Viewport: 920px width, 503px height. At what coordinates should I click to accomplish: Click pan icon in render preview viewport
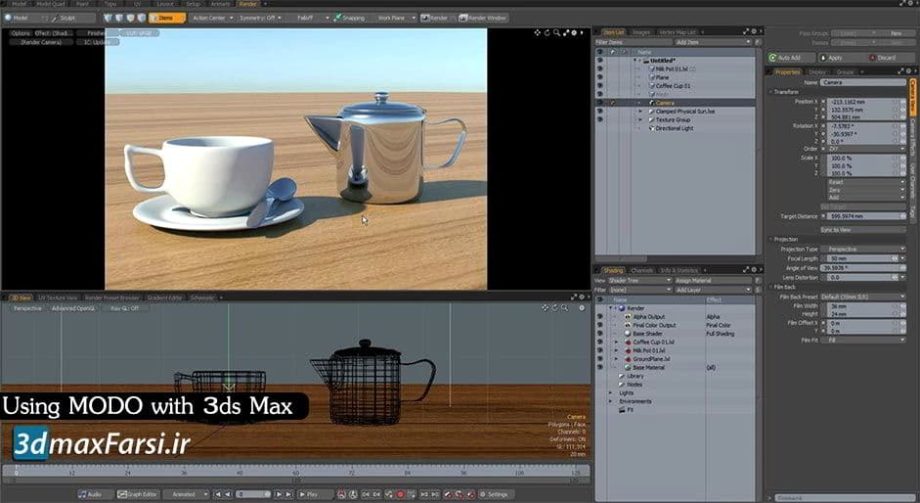point(537,33)
